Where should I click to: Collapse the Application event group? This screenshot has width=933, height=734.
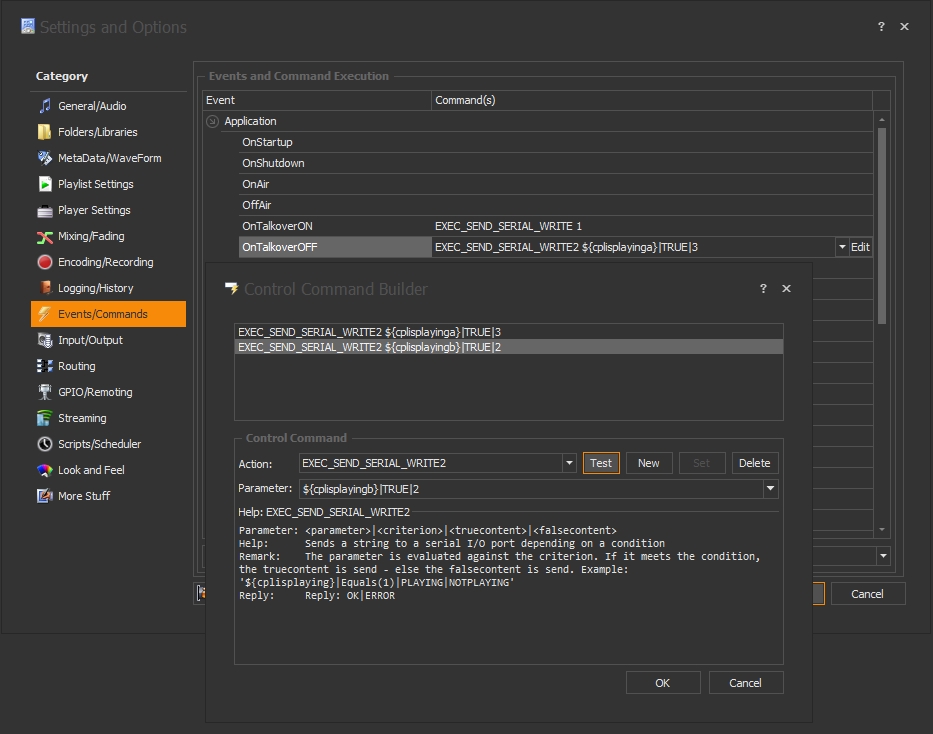point(212,121)
